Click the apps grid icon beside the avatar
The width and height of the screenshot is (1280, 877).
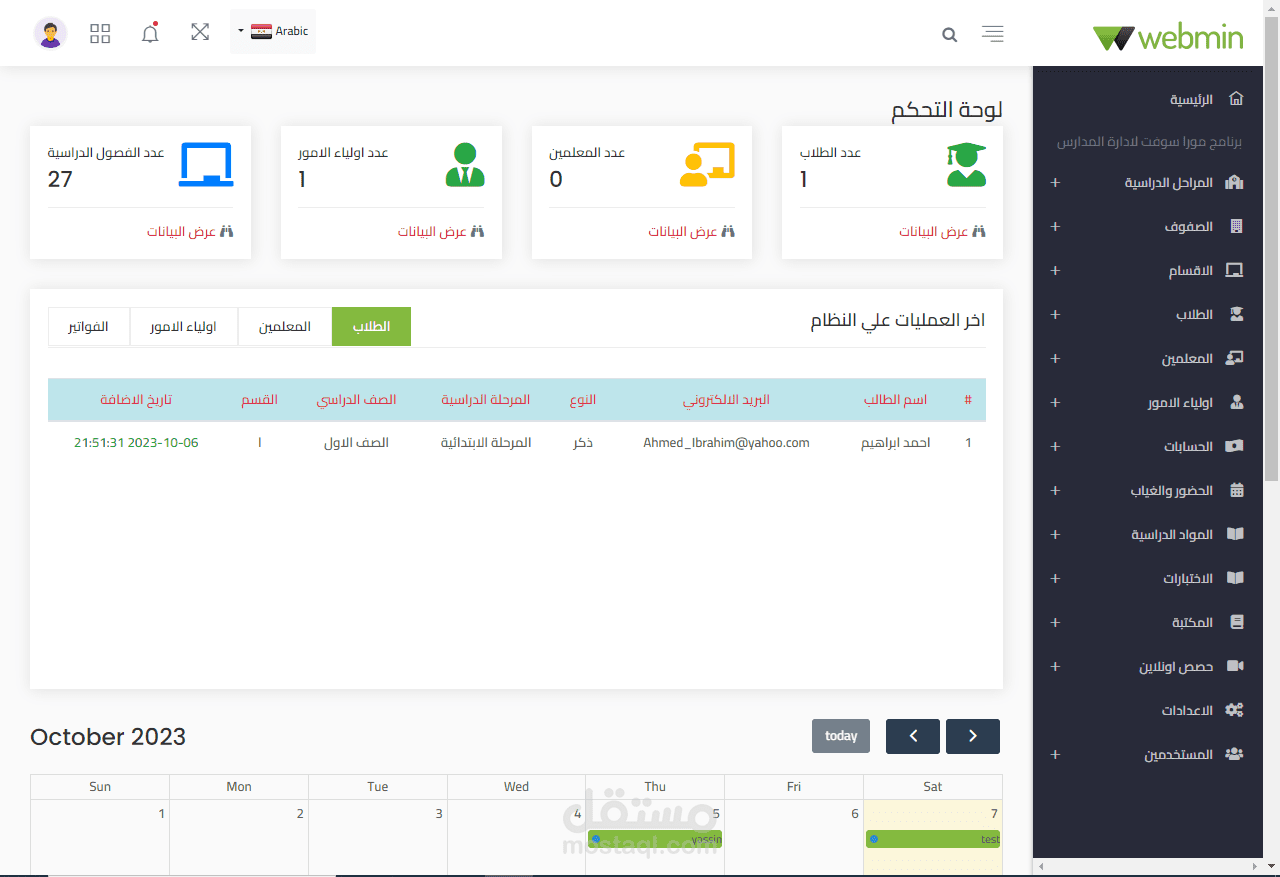100,33
